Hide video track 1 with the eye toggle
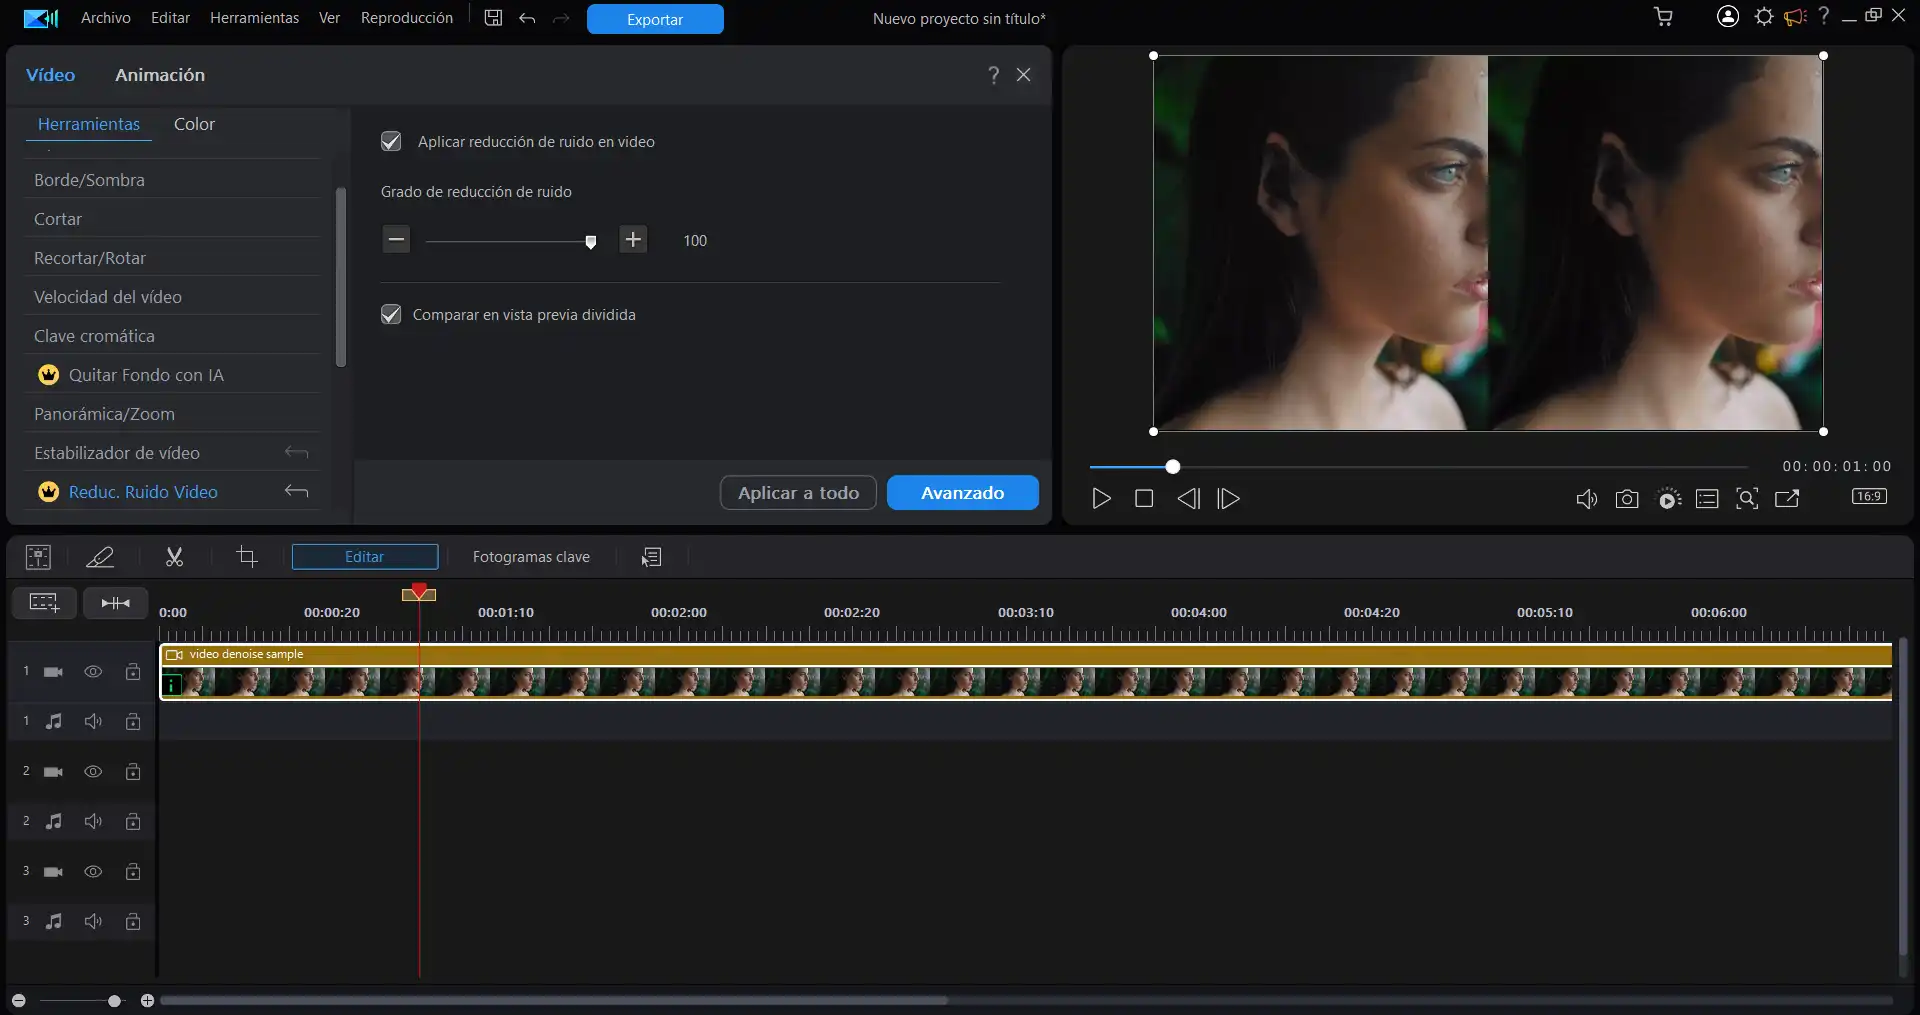The height and width of the screenshot is (1015, 1920). 93,672
